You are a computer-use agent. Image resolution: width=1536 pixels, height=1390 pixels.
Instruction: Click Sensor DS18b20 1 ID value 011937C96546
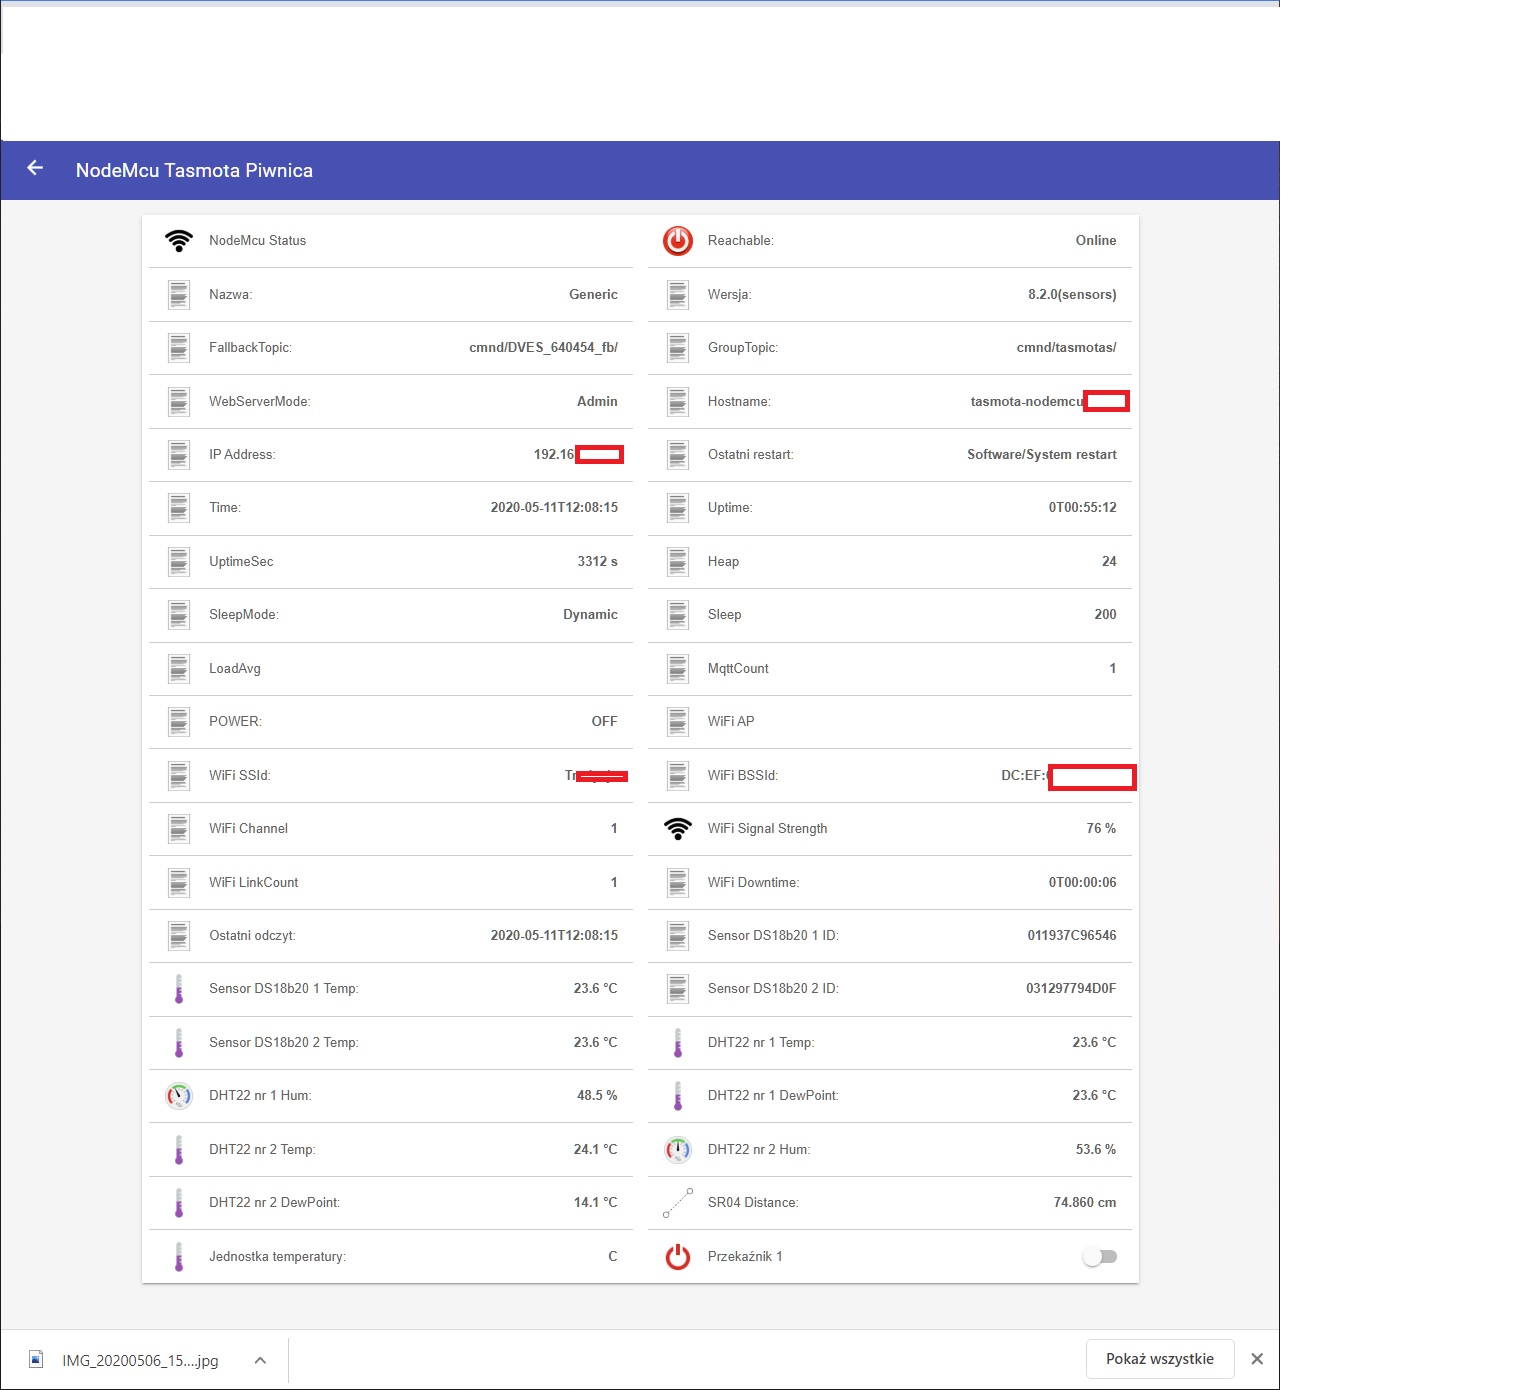point(1072,936)
